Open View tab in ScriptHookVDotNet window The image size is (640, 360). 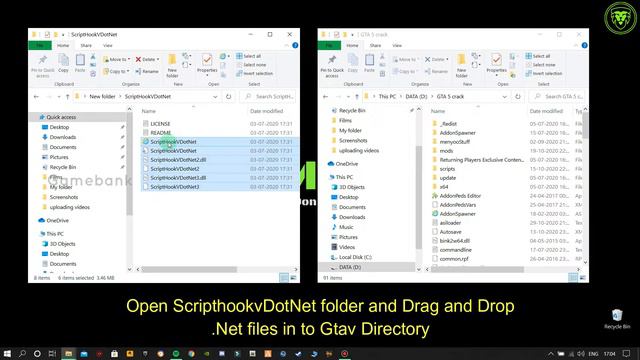point(108,45)
